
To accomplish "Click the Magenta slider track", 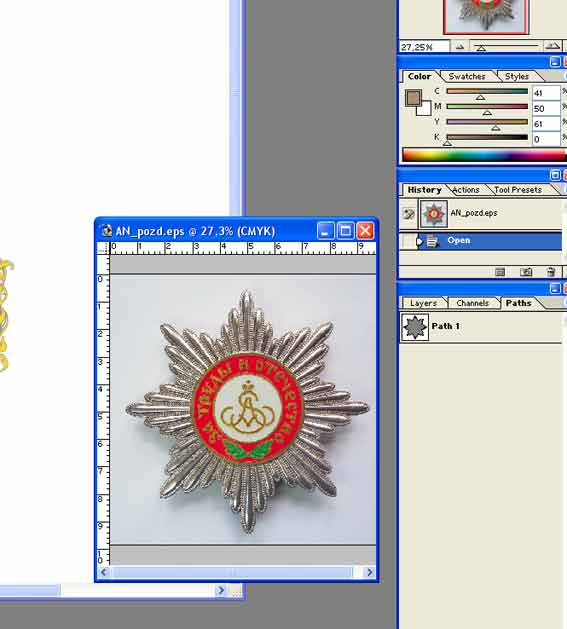I will [487, 107].
